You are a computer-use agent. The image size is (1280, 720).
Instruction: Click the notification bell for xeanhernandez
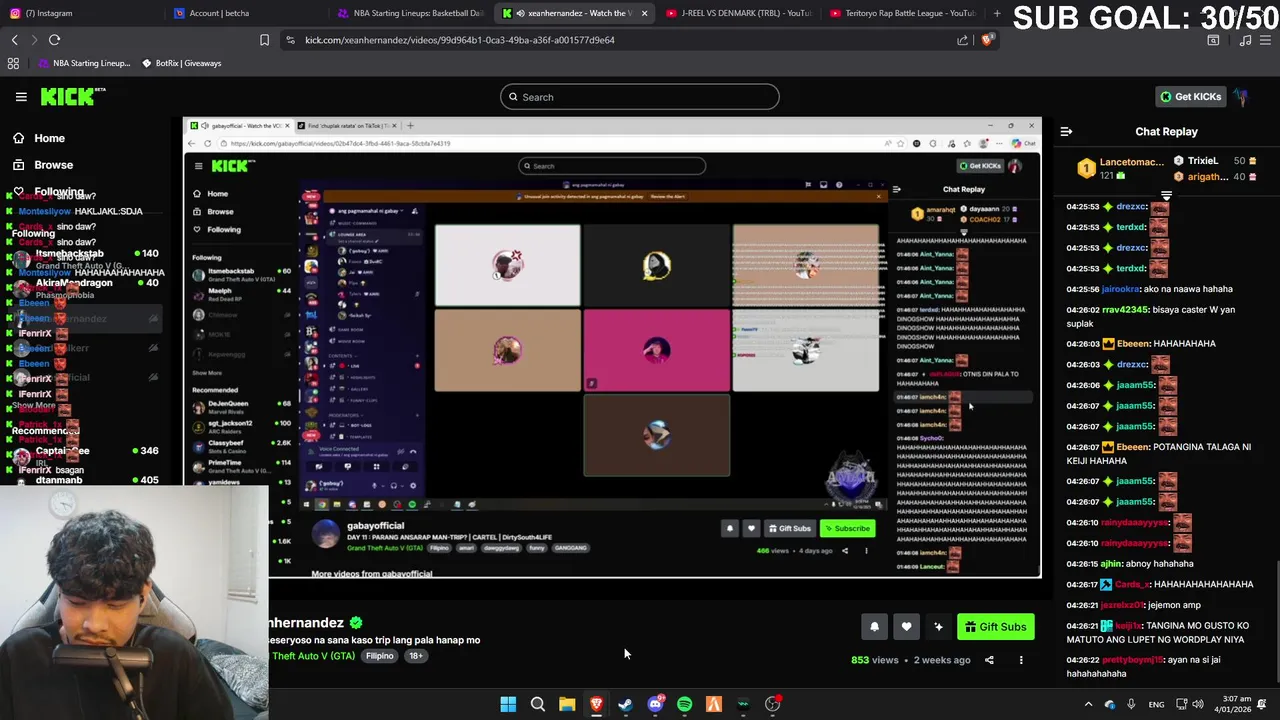click(x=874, y=627)
